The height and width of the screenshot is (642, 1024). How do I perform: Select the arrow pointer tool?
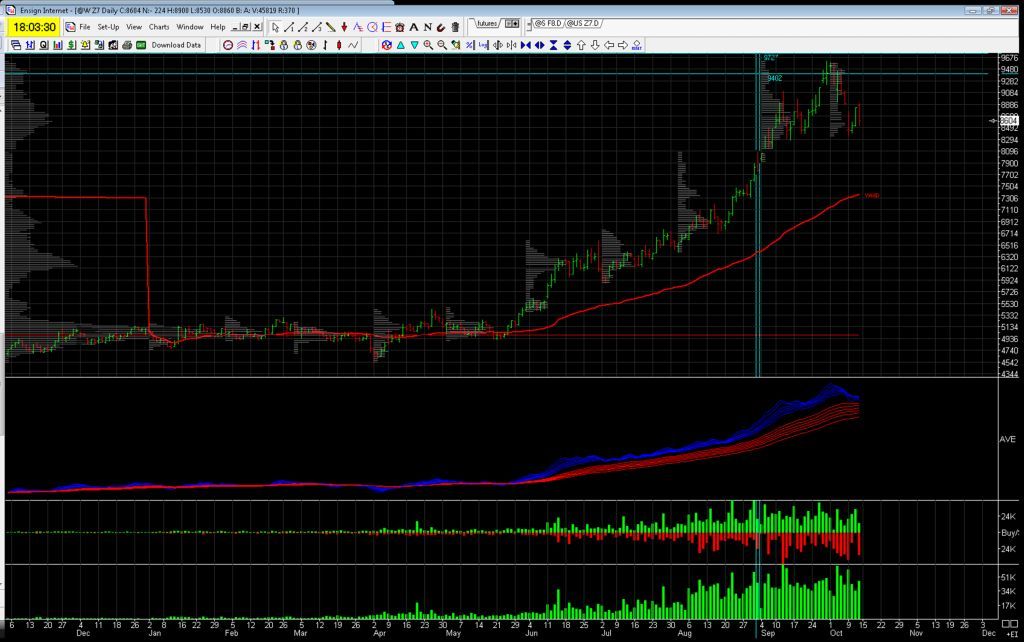tap(275, 27)
